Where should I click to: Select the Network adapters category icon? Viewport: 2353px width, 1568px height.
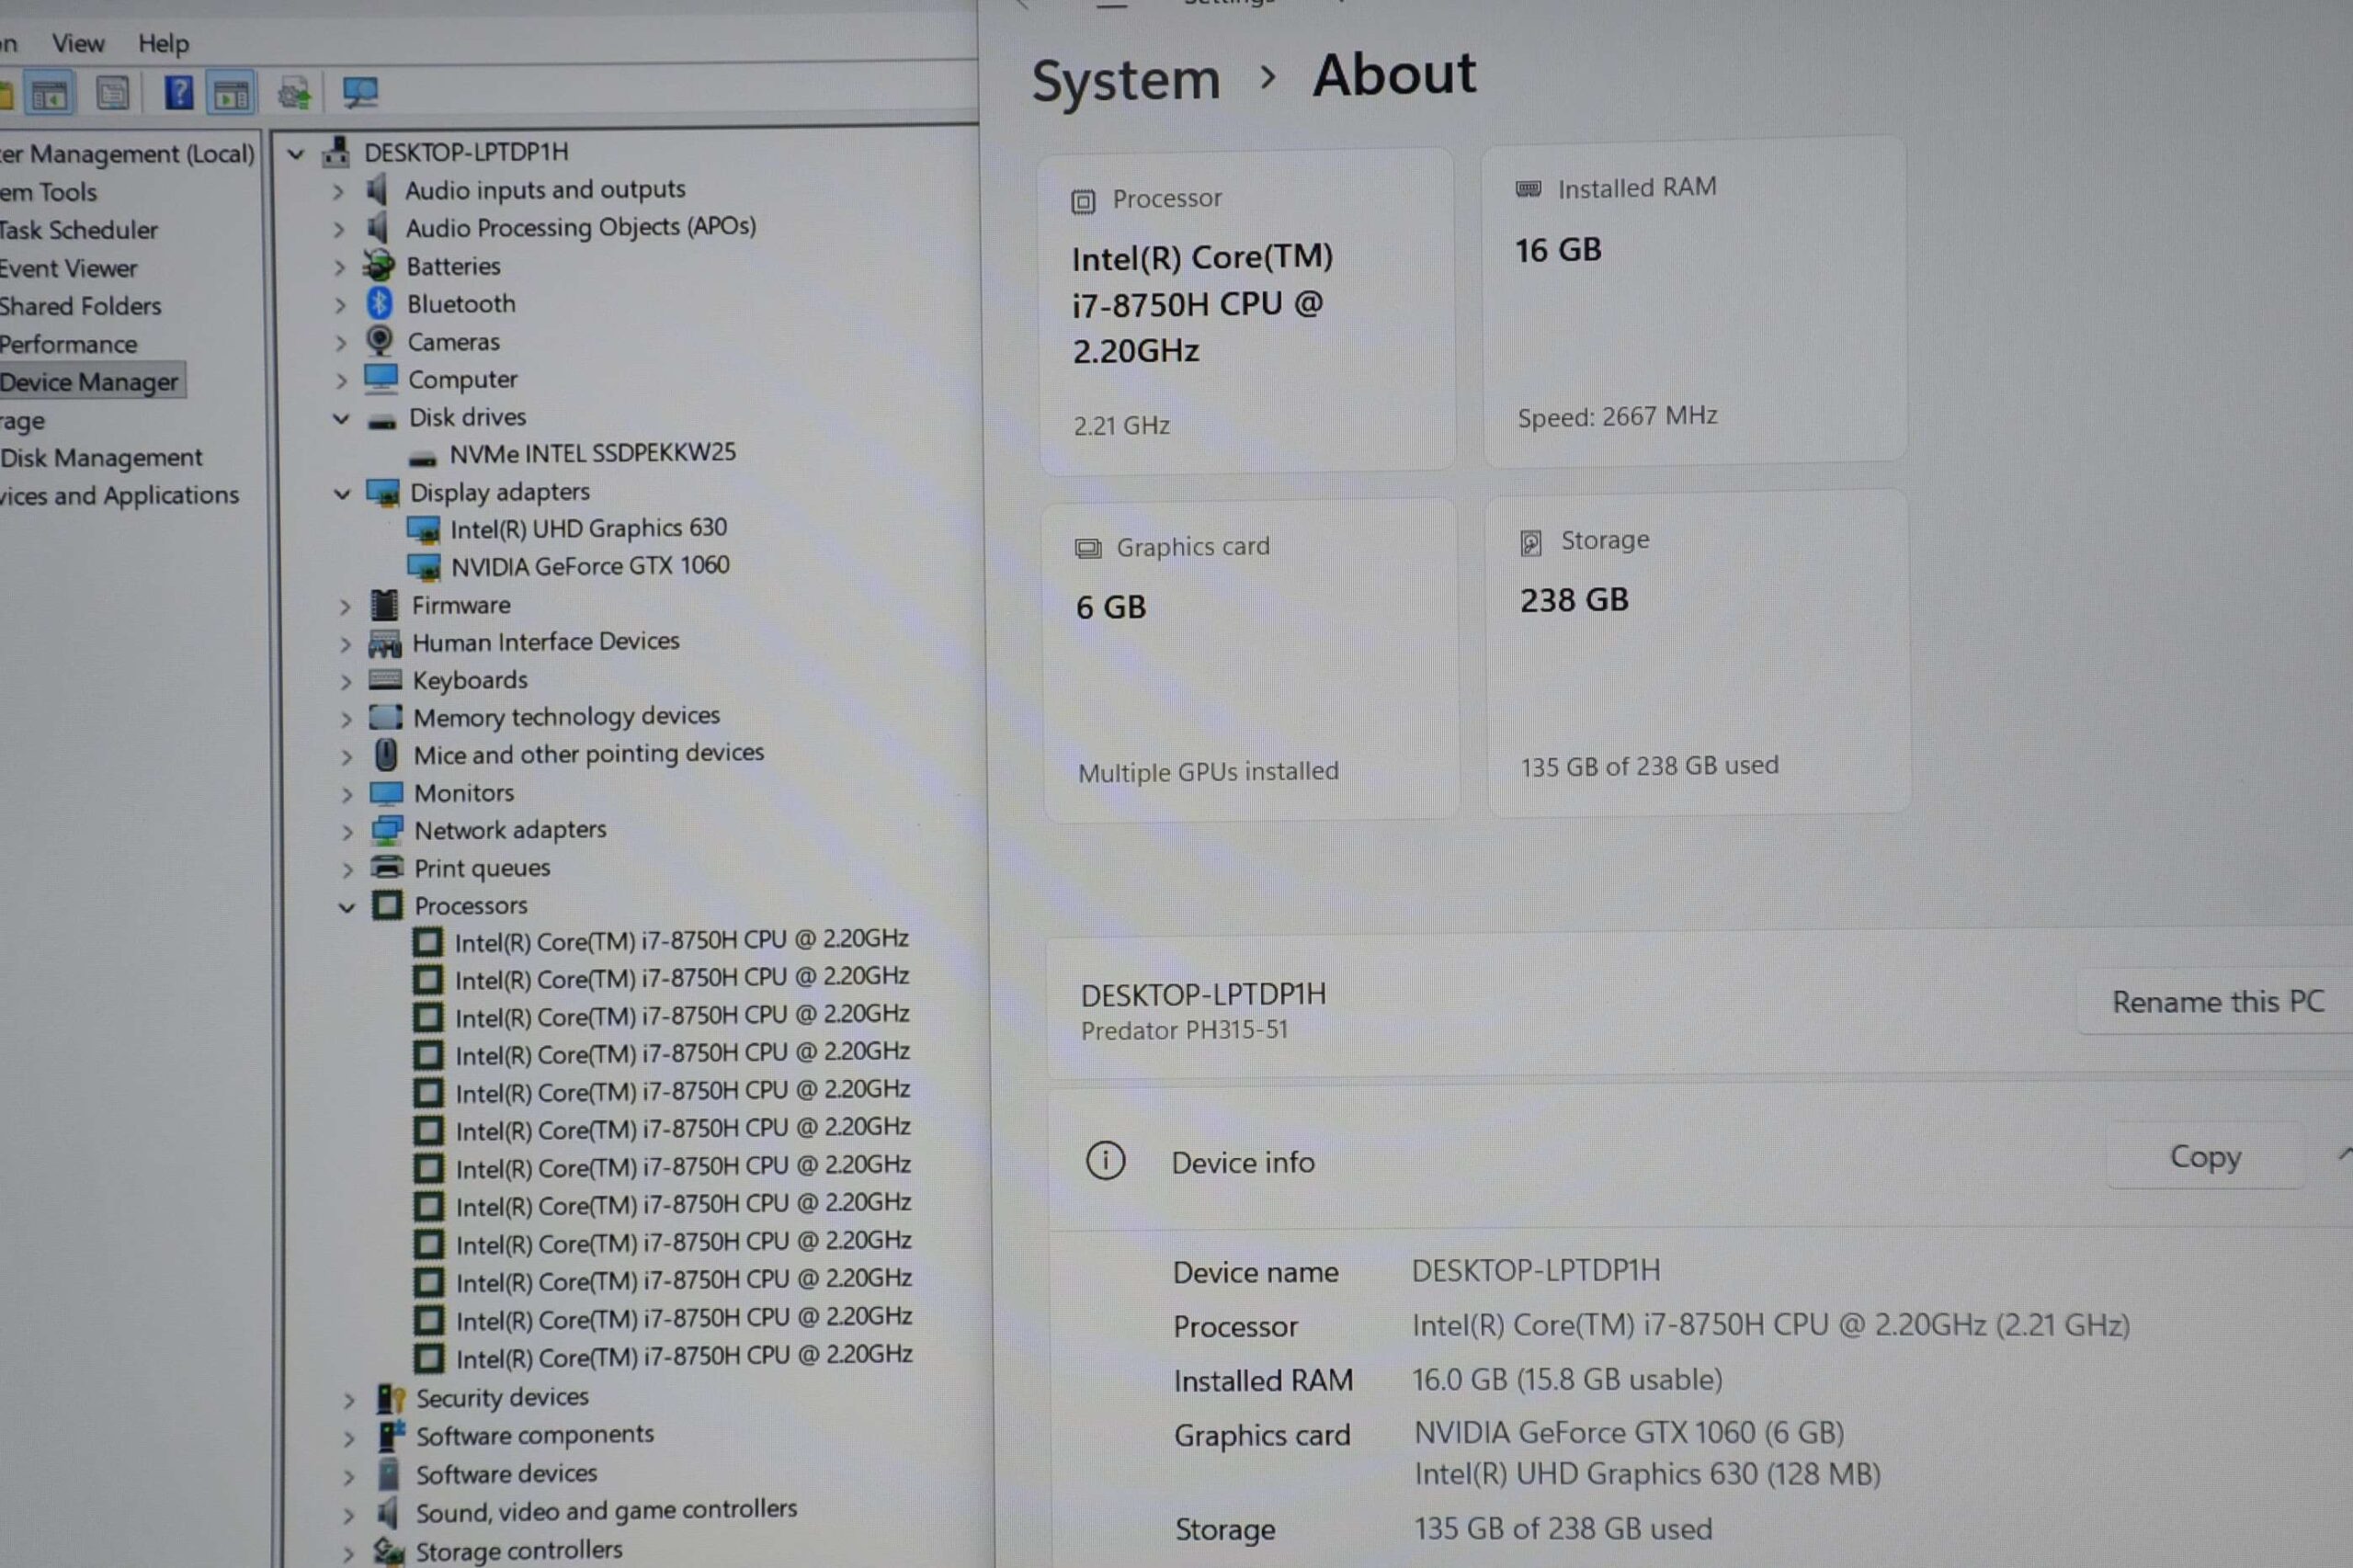(x=386, y=830)
